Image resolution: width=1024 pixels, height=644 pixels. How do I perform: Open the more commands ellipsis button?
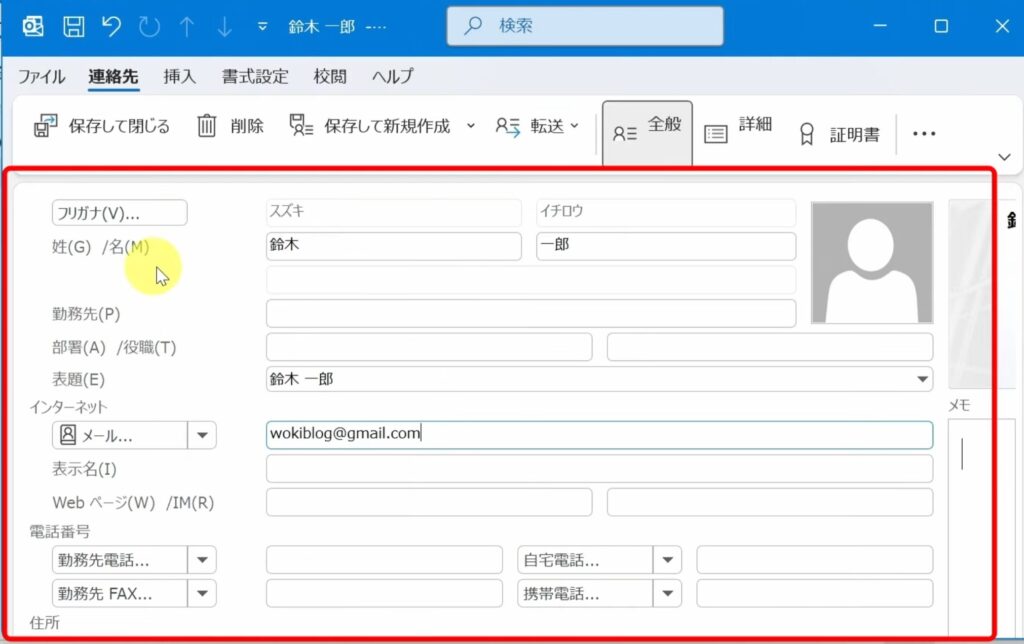(923, 132)
